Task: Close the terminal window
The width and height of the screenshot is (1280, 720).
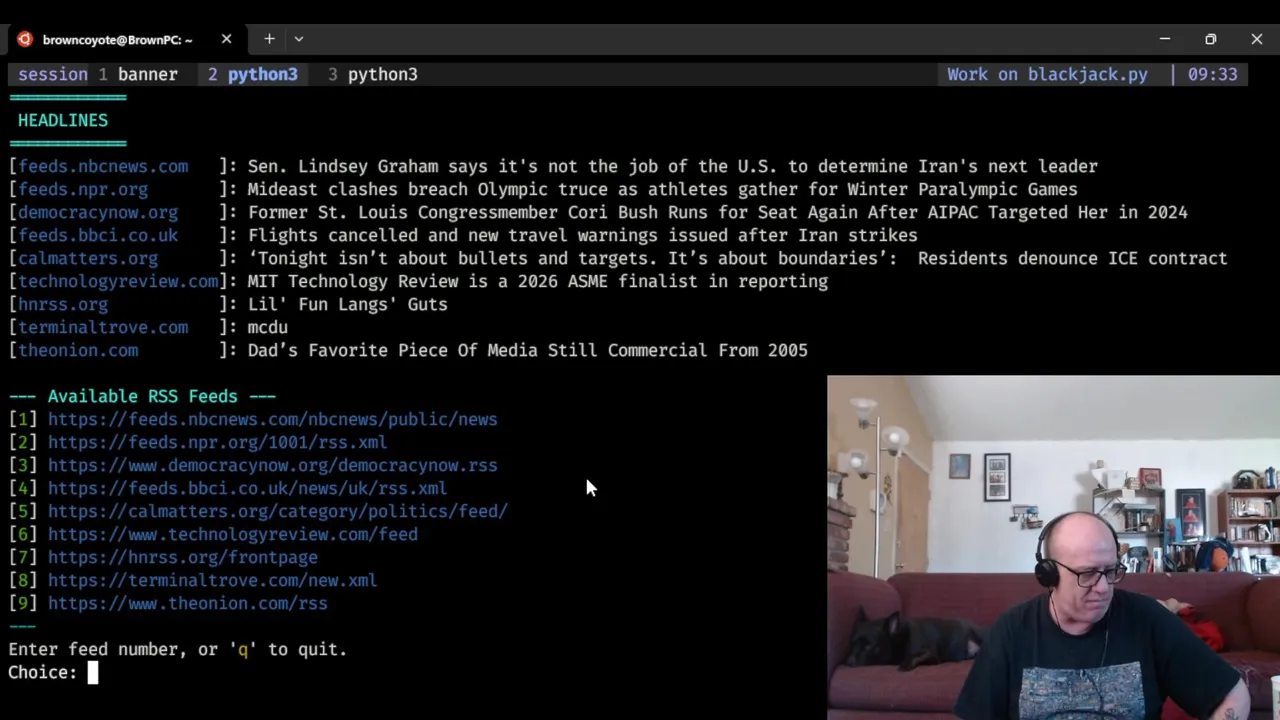Action: 1257,39
